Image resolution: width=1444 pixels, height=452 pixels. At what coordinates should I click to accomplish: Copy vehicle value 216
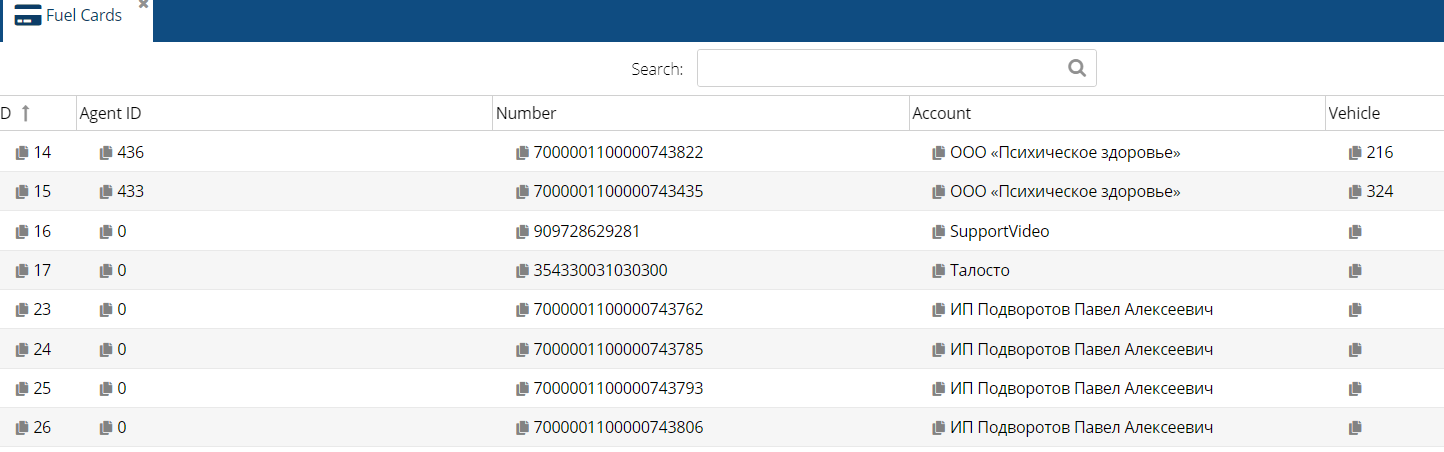click(1355, 153)
